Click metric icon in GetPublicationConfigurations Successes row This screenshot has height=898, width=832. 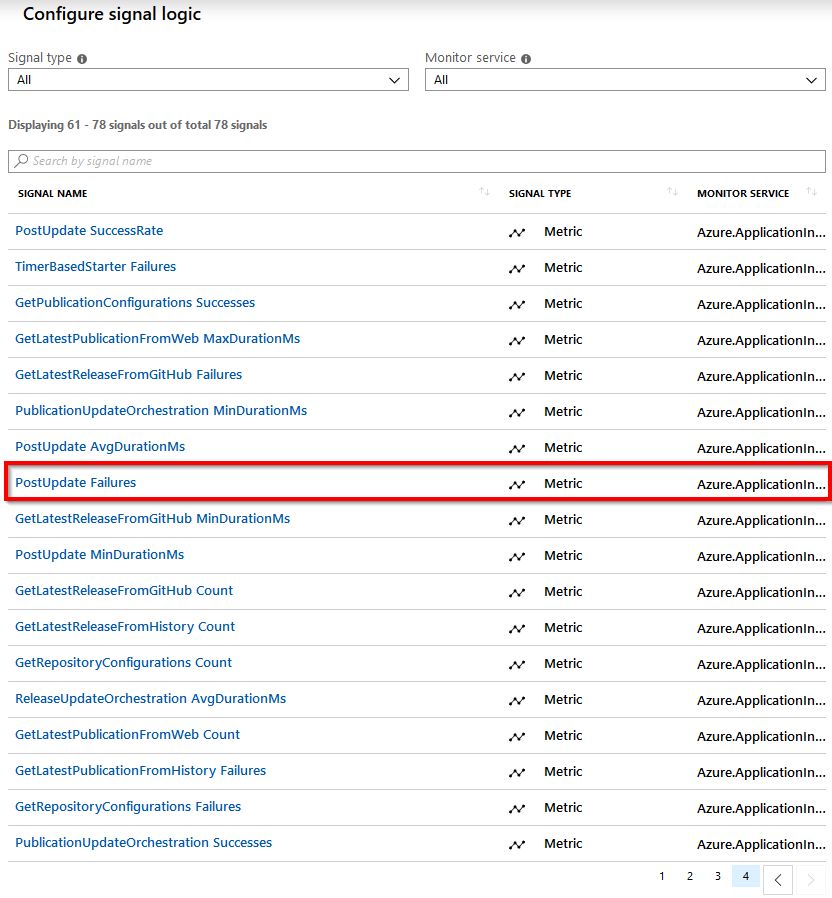tap(517, 305)
